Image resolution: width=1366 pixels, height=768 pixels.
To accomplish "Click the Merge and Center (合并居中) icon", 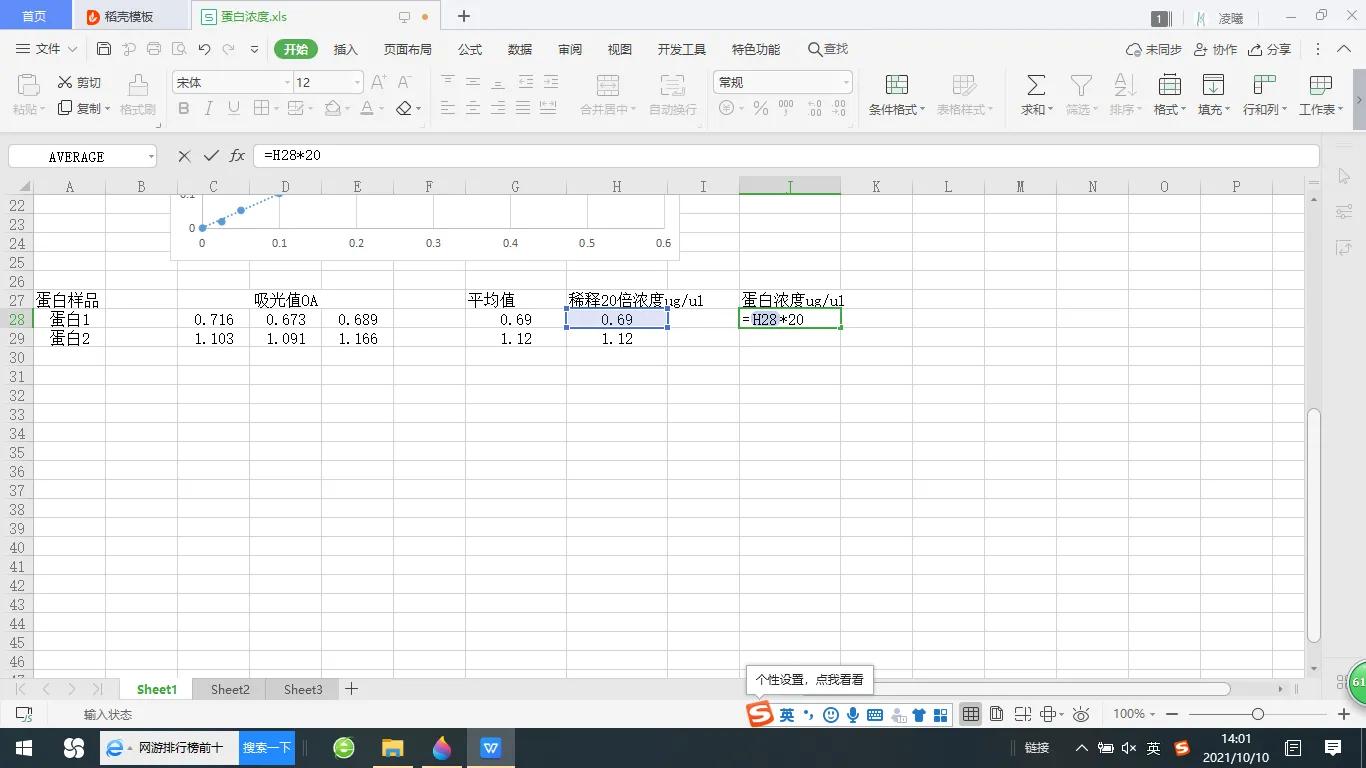I will 607,85.
